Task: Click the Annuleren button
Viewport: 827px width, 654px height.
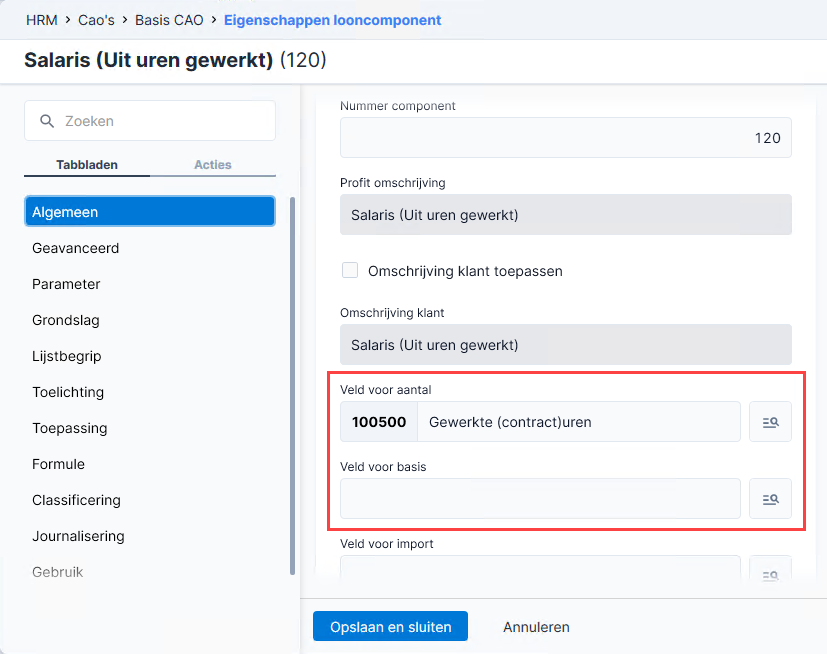Action: pyautogui.click(x=536, y=627)
